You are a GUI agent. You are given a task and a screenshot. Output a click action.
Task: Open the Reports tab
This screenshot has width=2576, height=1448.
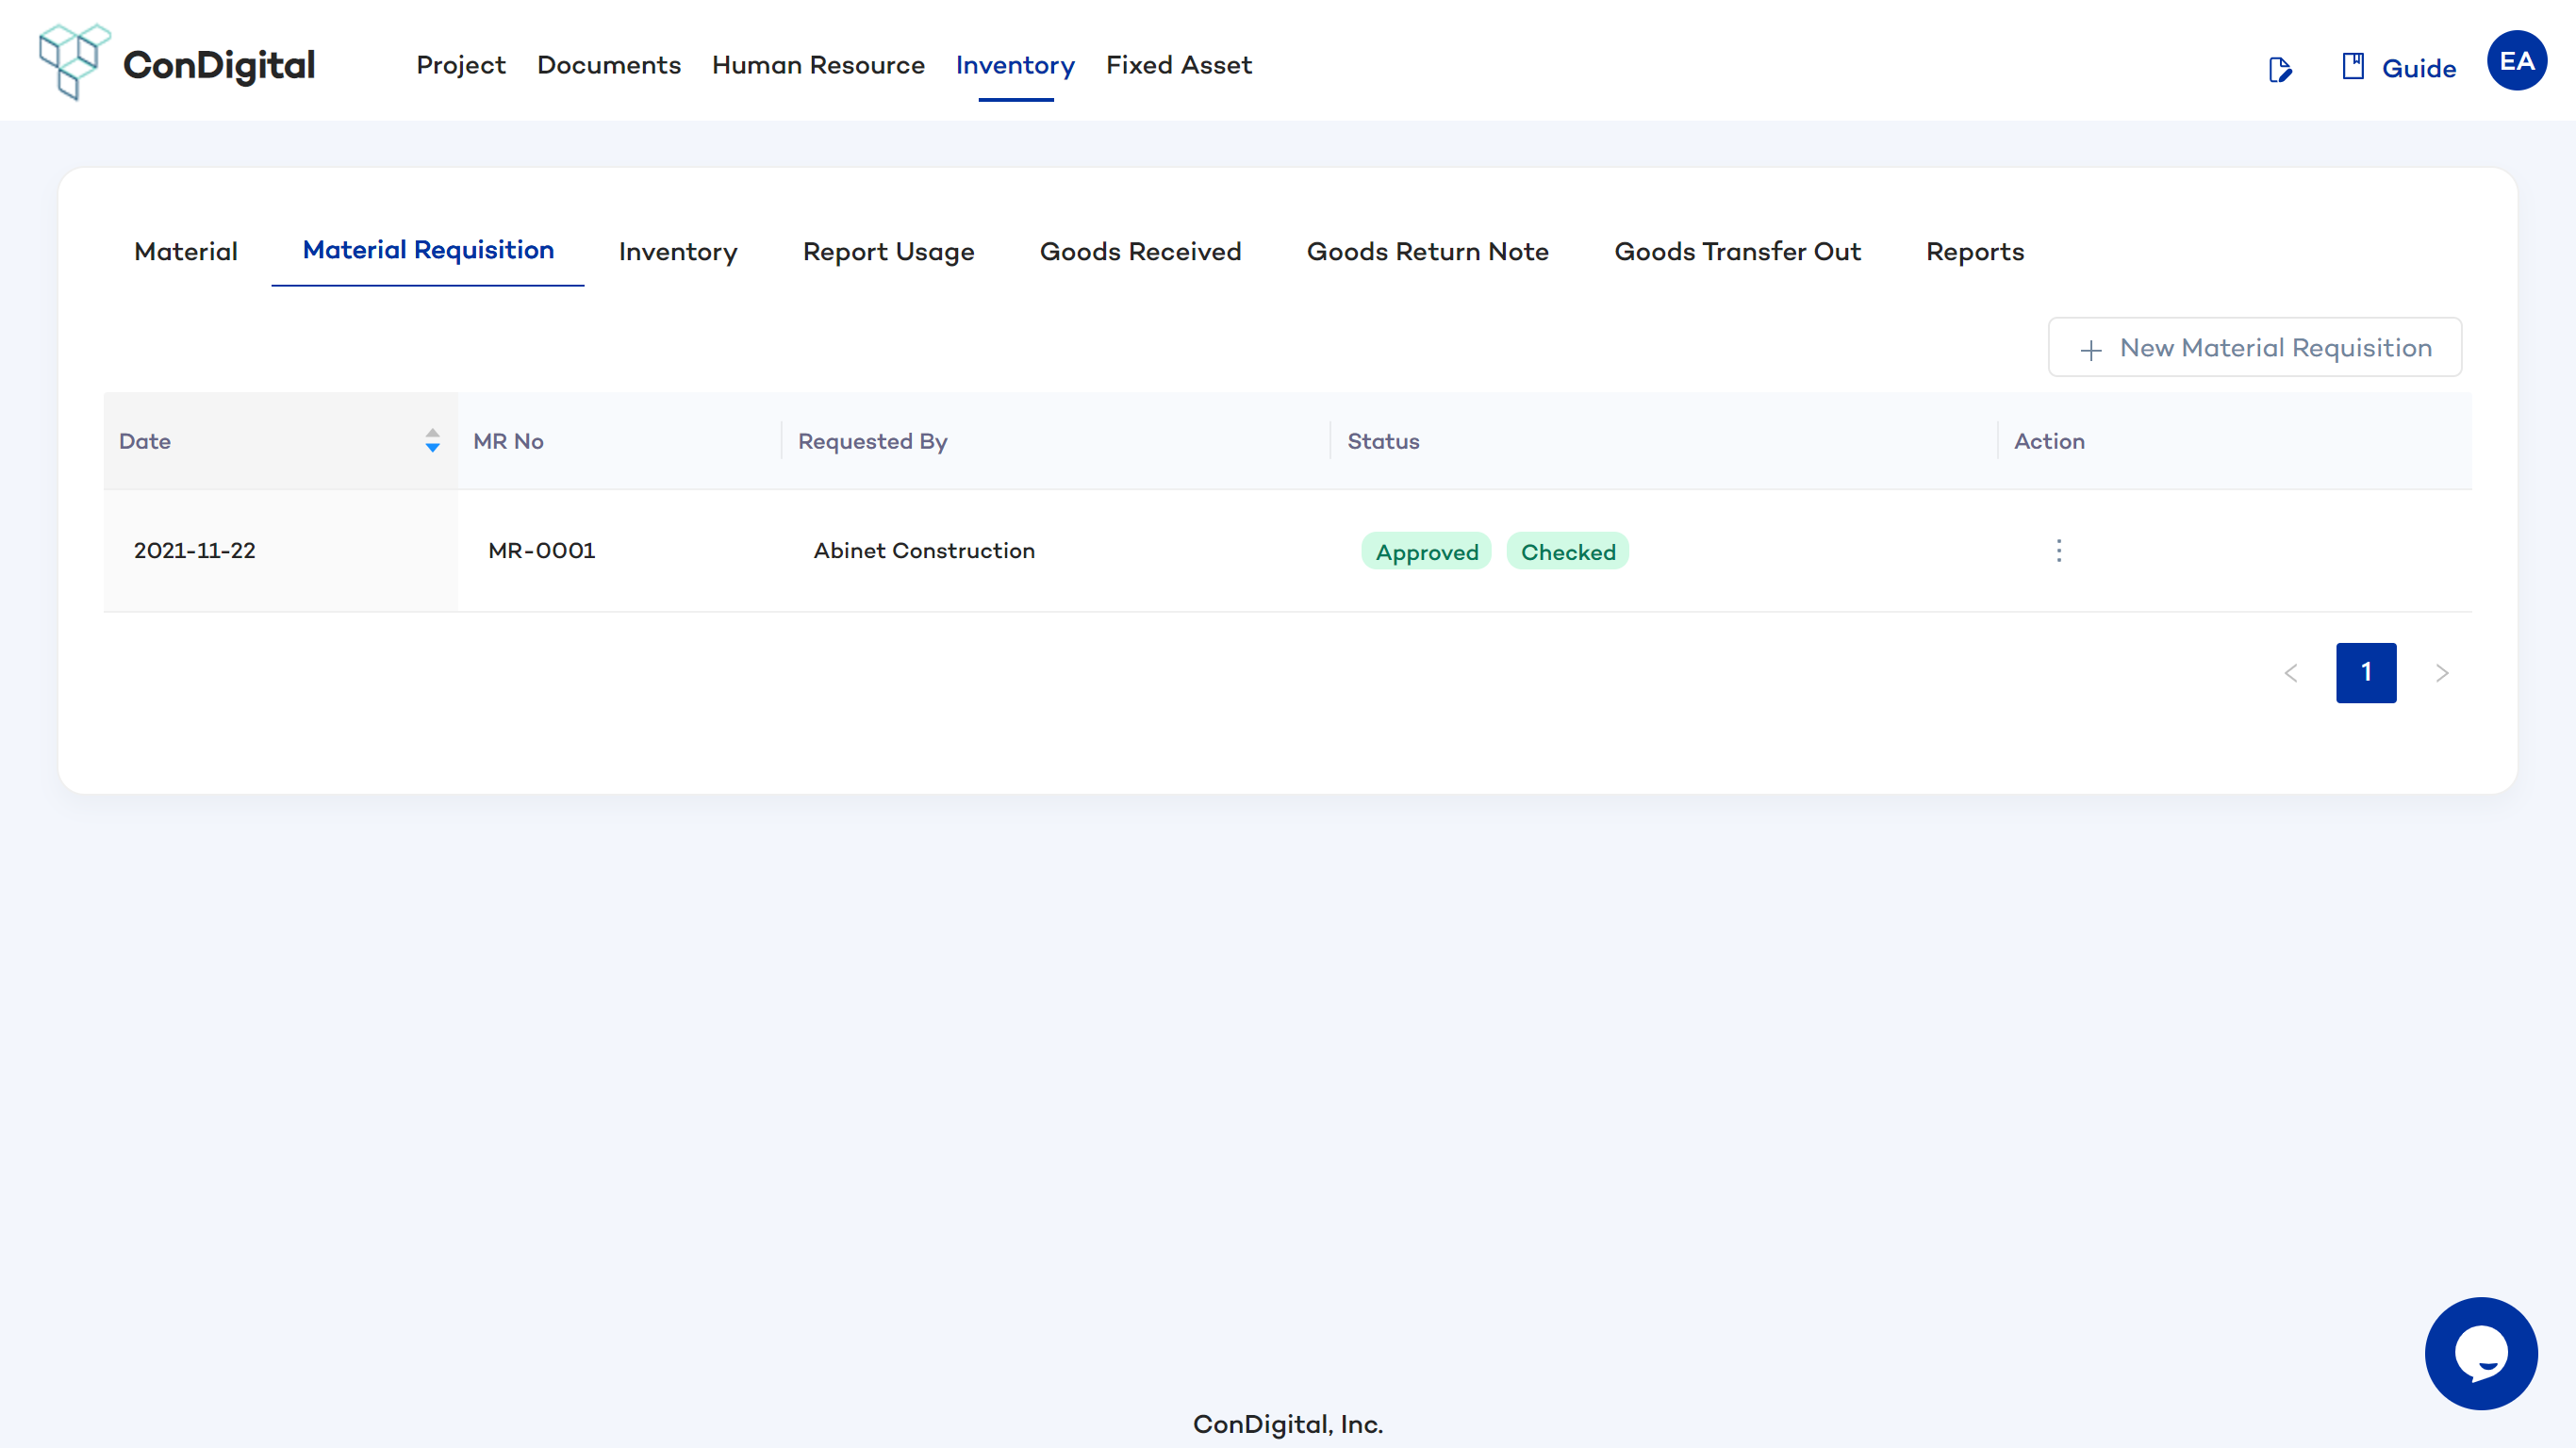point(1974,251)
